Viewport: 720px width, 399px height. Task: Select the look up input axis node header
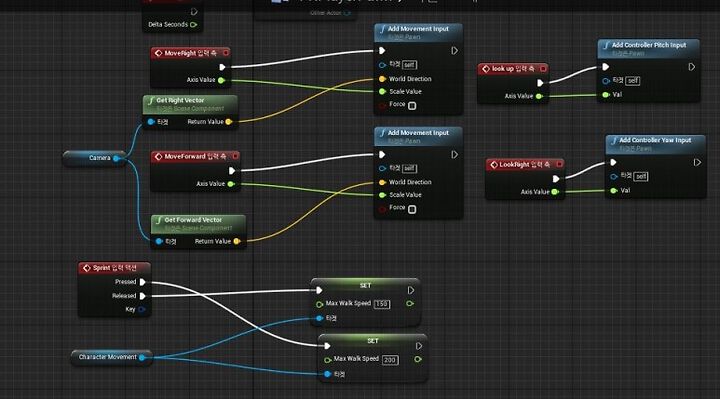point(513,69)
